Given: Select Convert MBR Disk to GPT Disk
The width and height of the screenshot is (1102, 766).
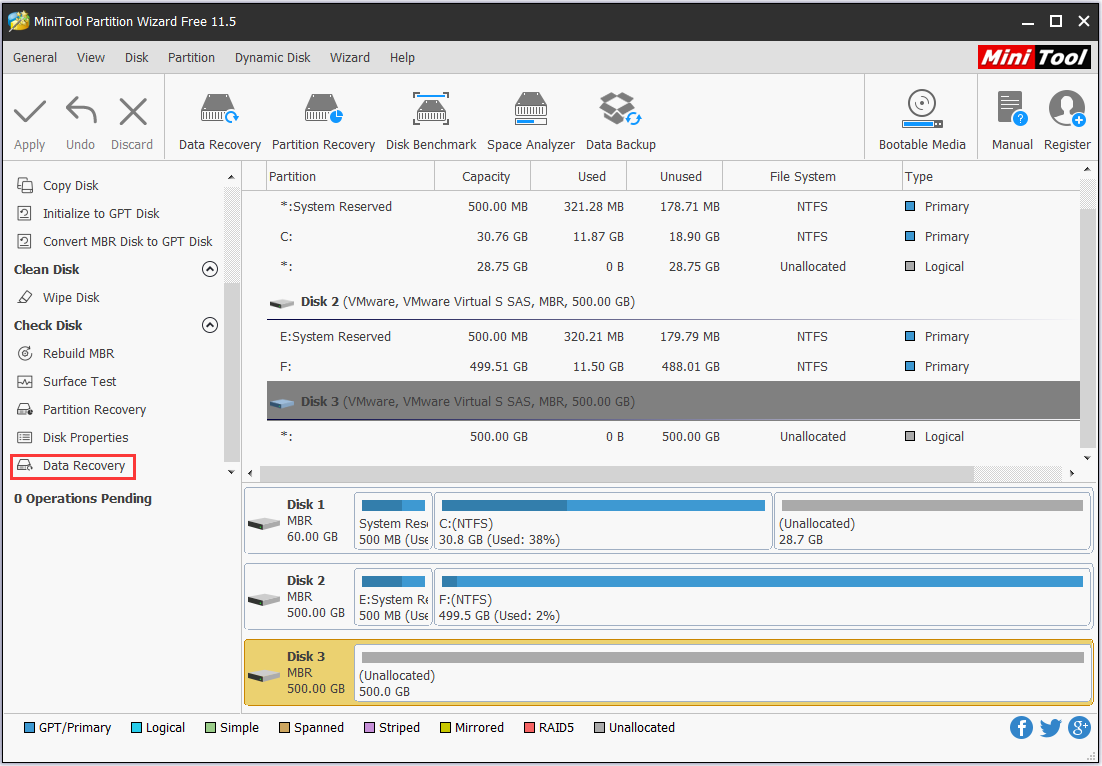Looking at the screenshot, I should pyautogui.click(x=114, y=242).
